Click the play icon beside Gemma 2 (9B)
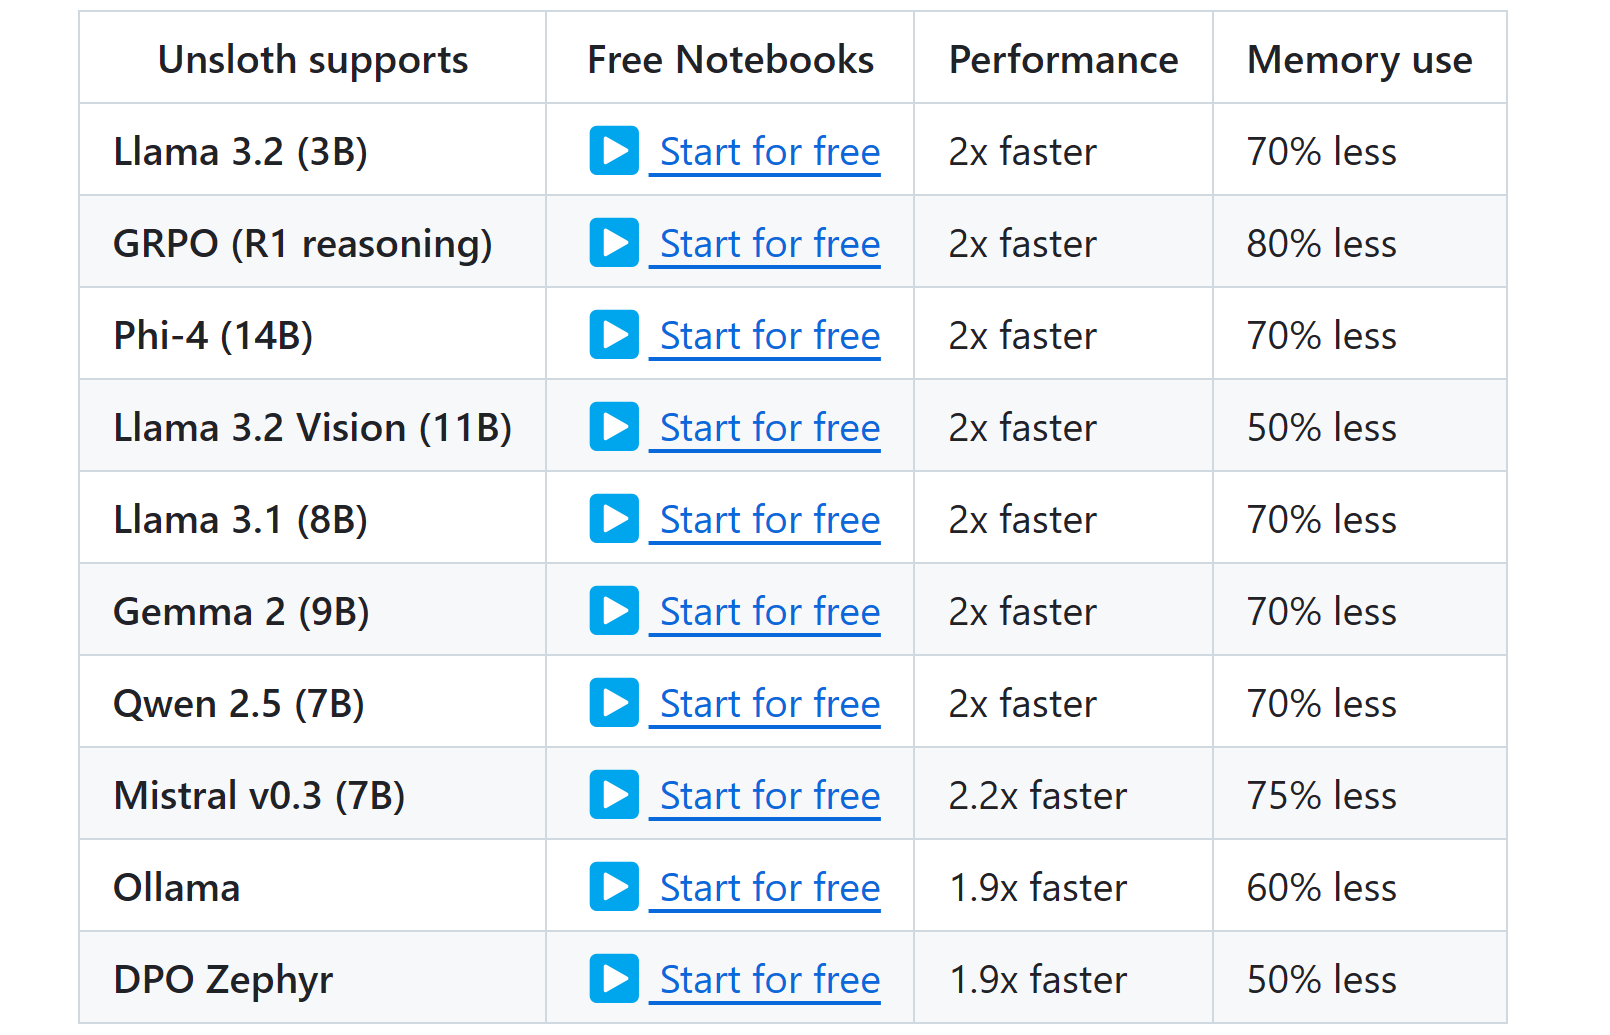1610x1035 pixels. (x=614, y=611)
